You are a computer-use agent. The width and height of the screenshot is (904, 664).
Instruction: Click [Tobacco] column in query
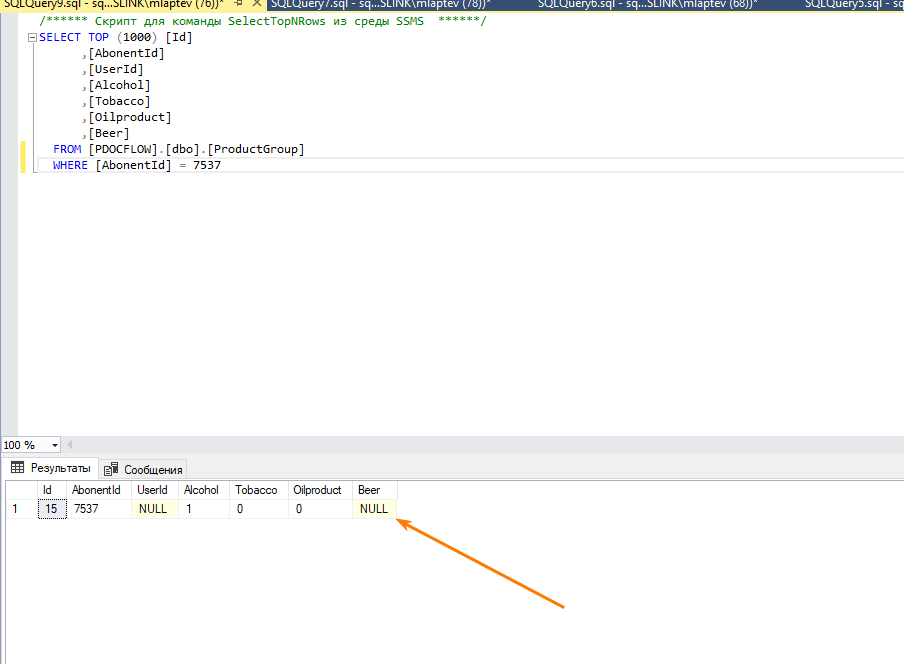pos(119,101)
